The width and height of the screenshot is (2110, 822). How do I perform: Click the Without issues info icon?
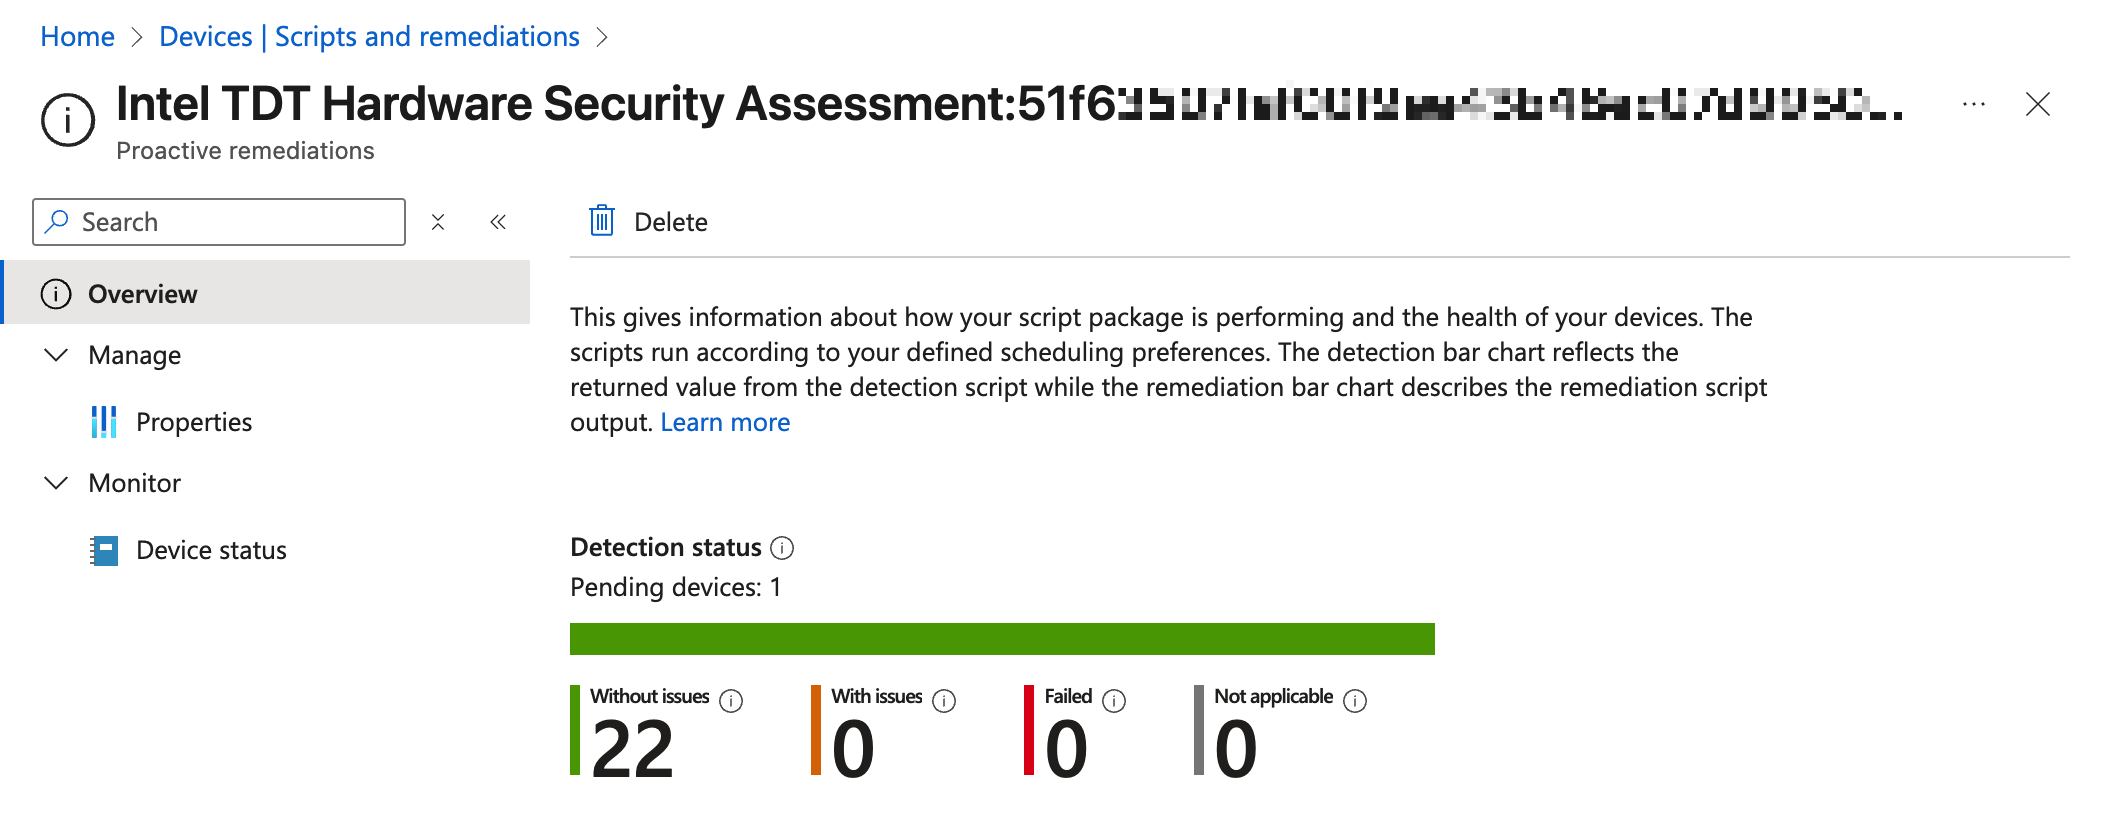coord(732,701)
